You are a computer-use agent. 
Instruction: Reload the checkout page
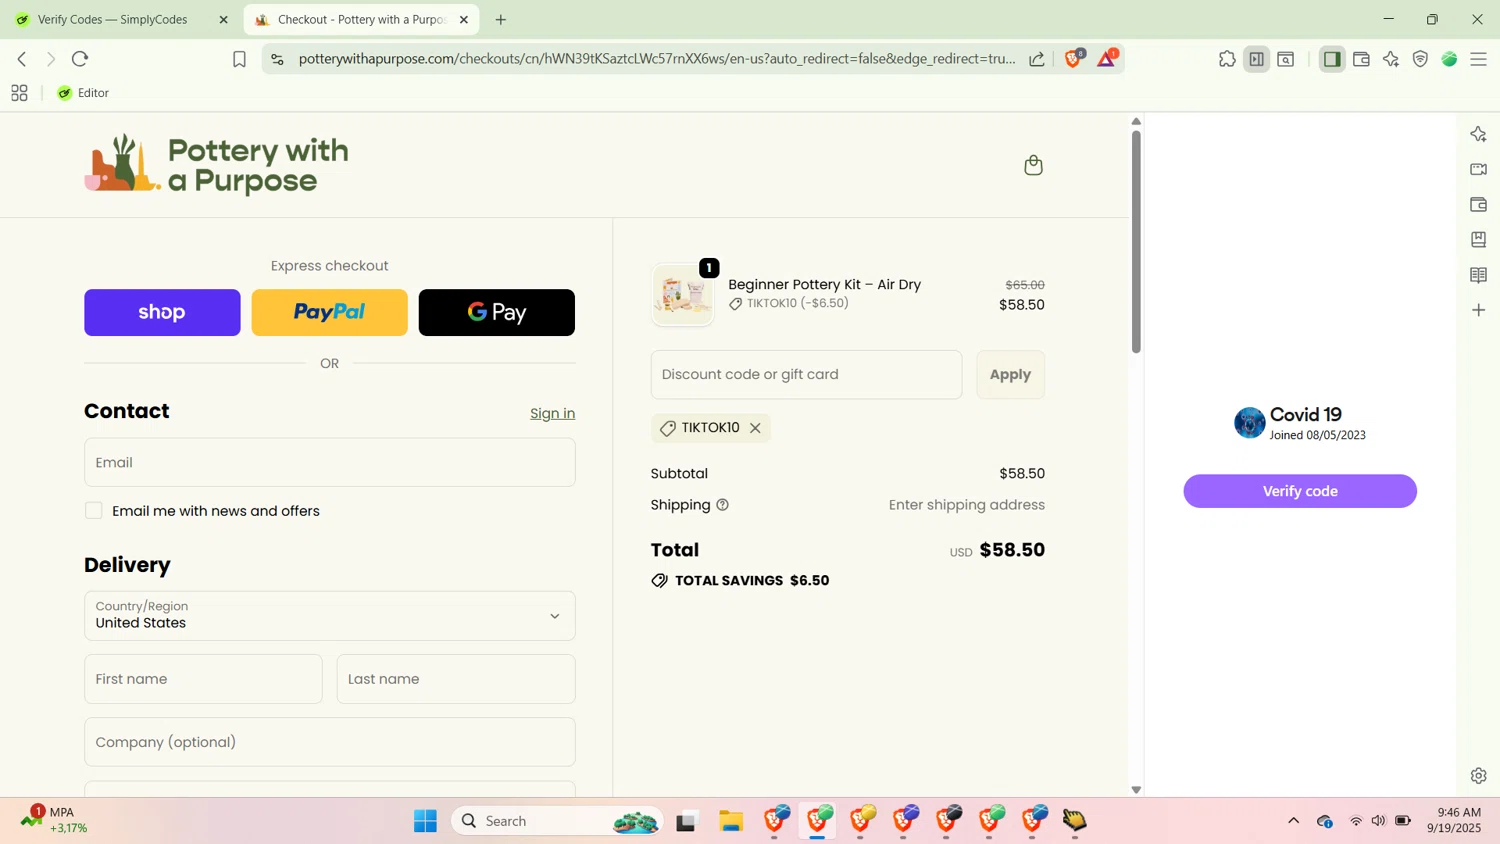tap(80, 59)
